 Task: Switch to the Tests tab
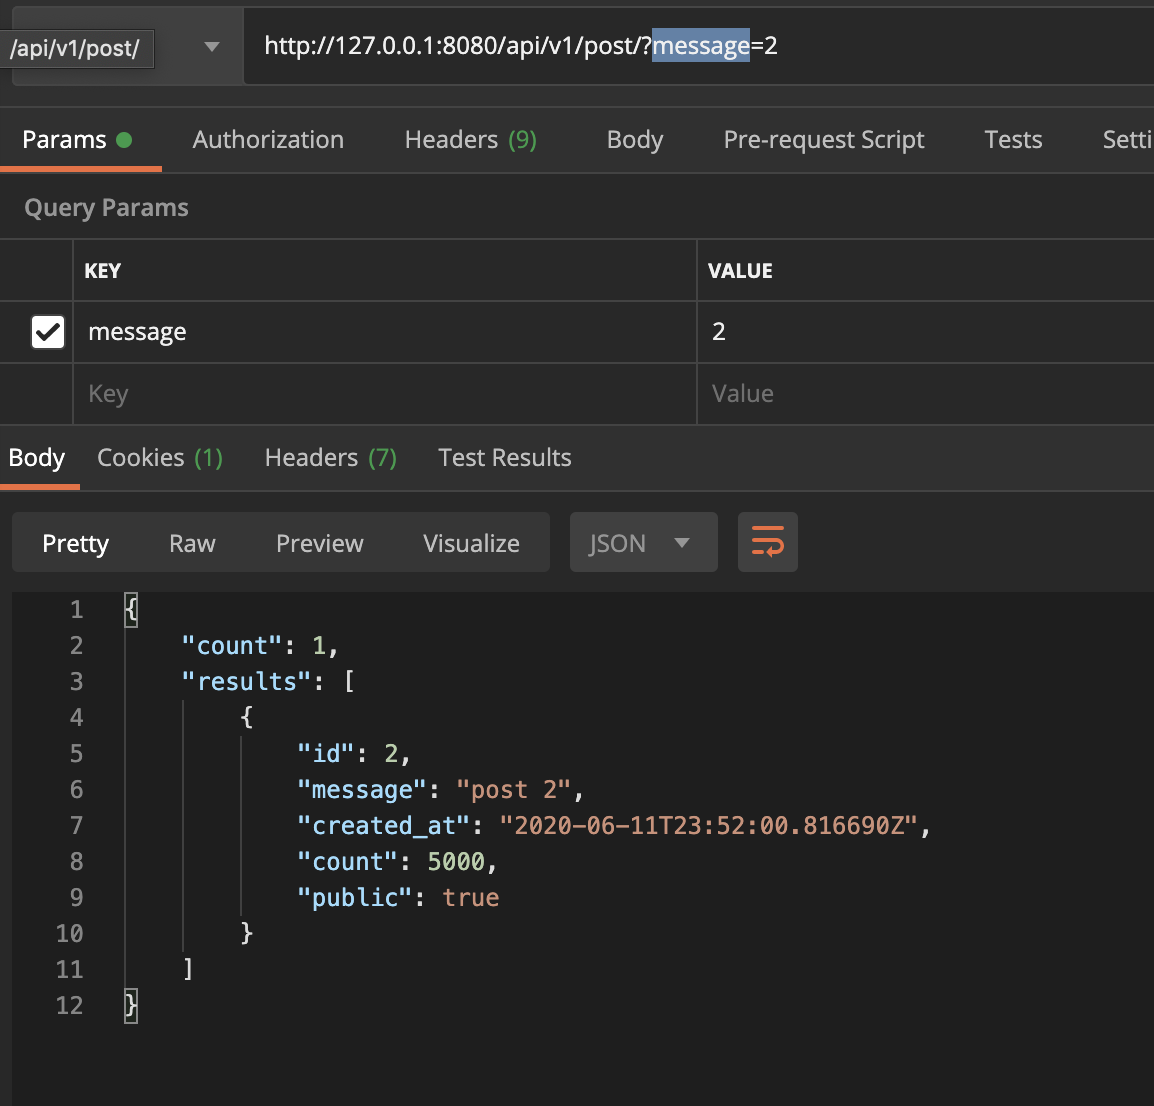point(1013,140)
